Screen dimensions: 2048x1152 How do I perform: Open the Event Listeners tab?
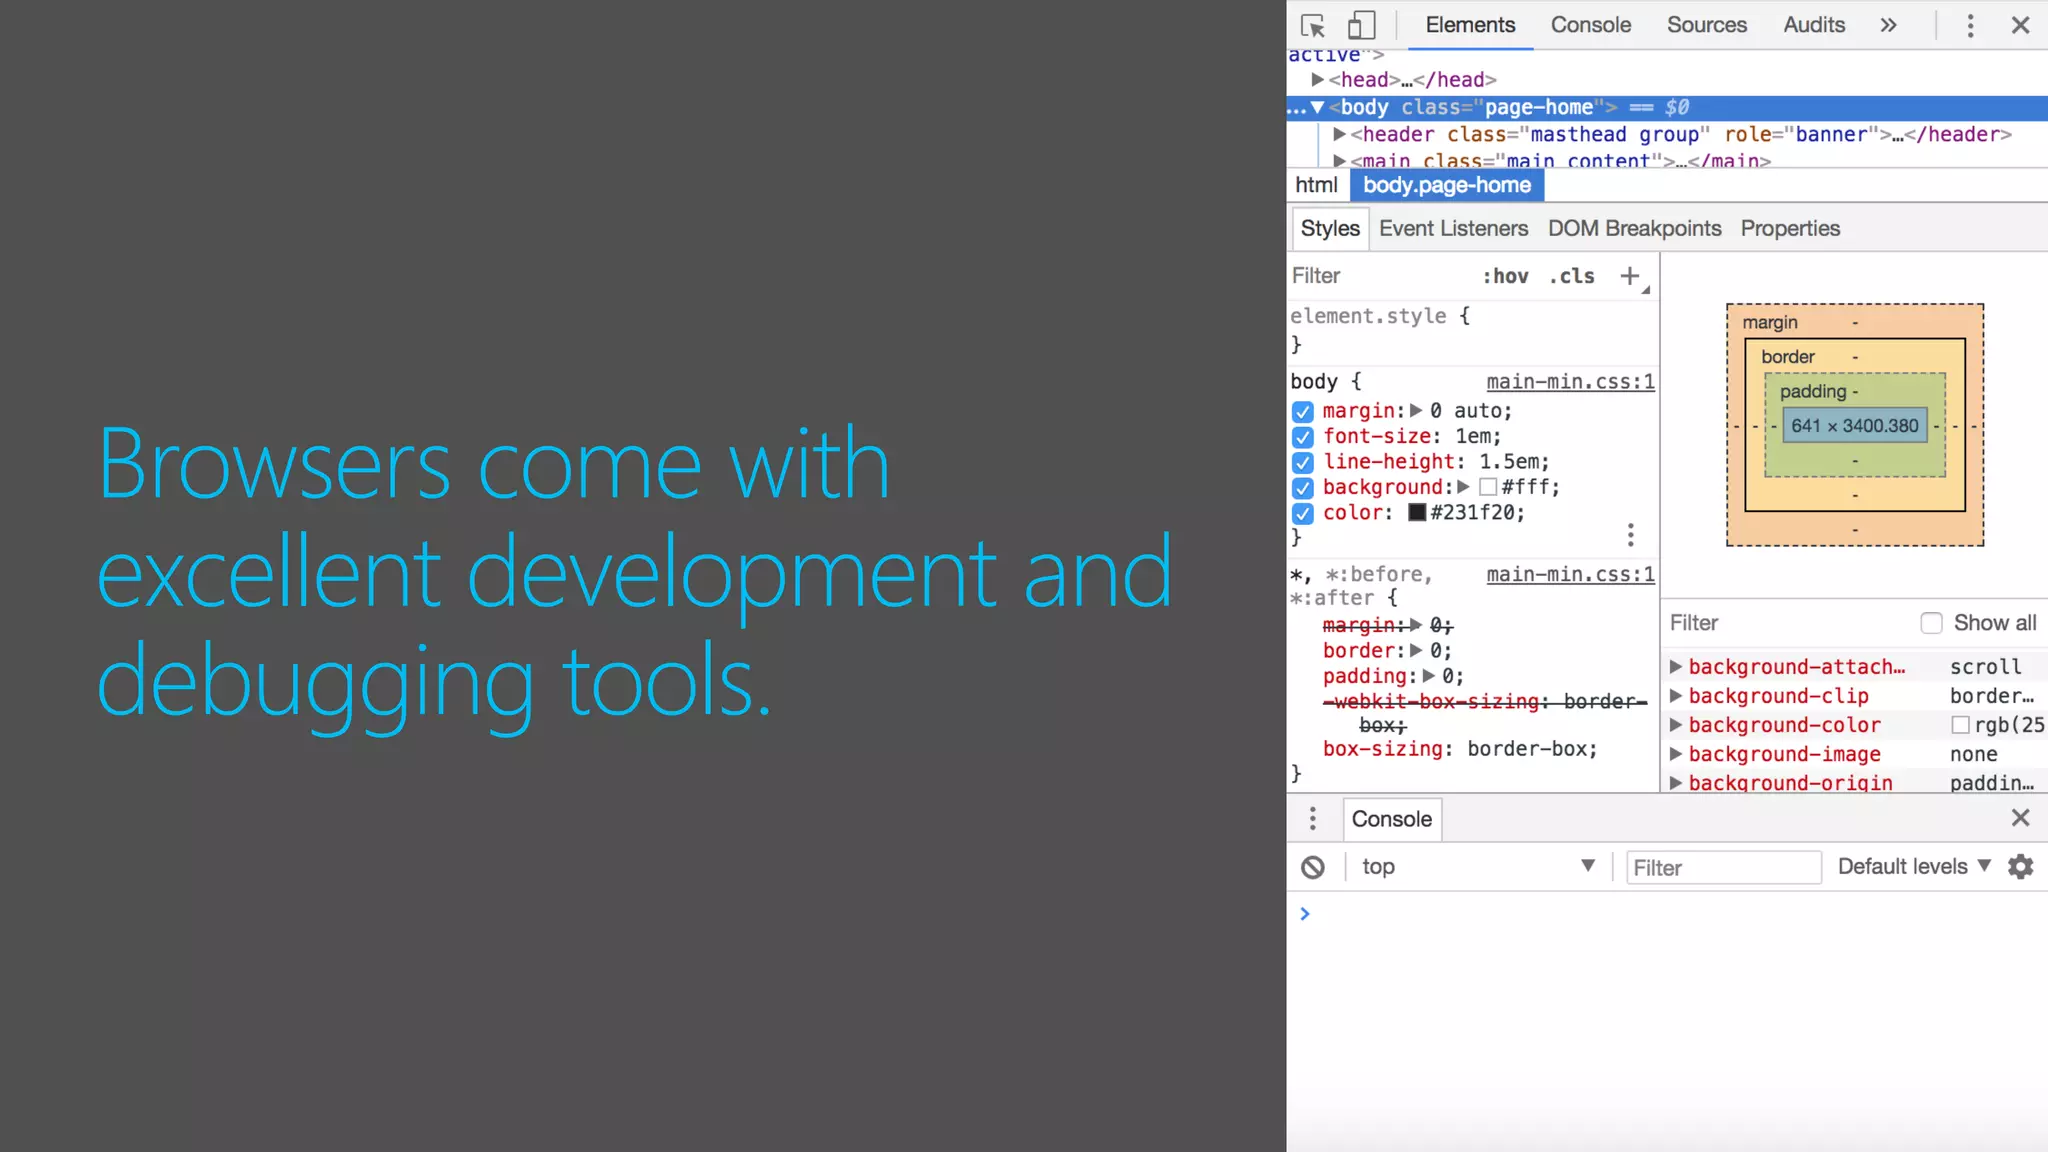click(x=1453, y=229)
